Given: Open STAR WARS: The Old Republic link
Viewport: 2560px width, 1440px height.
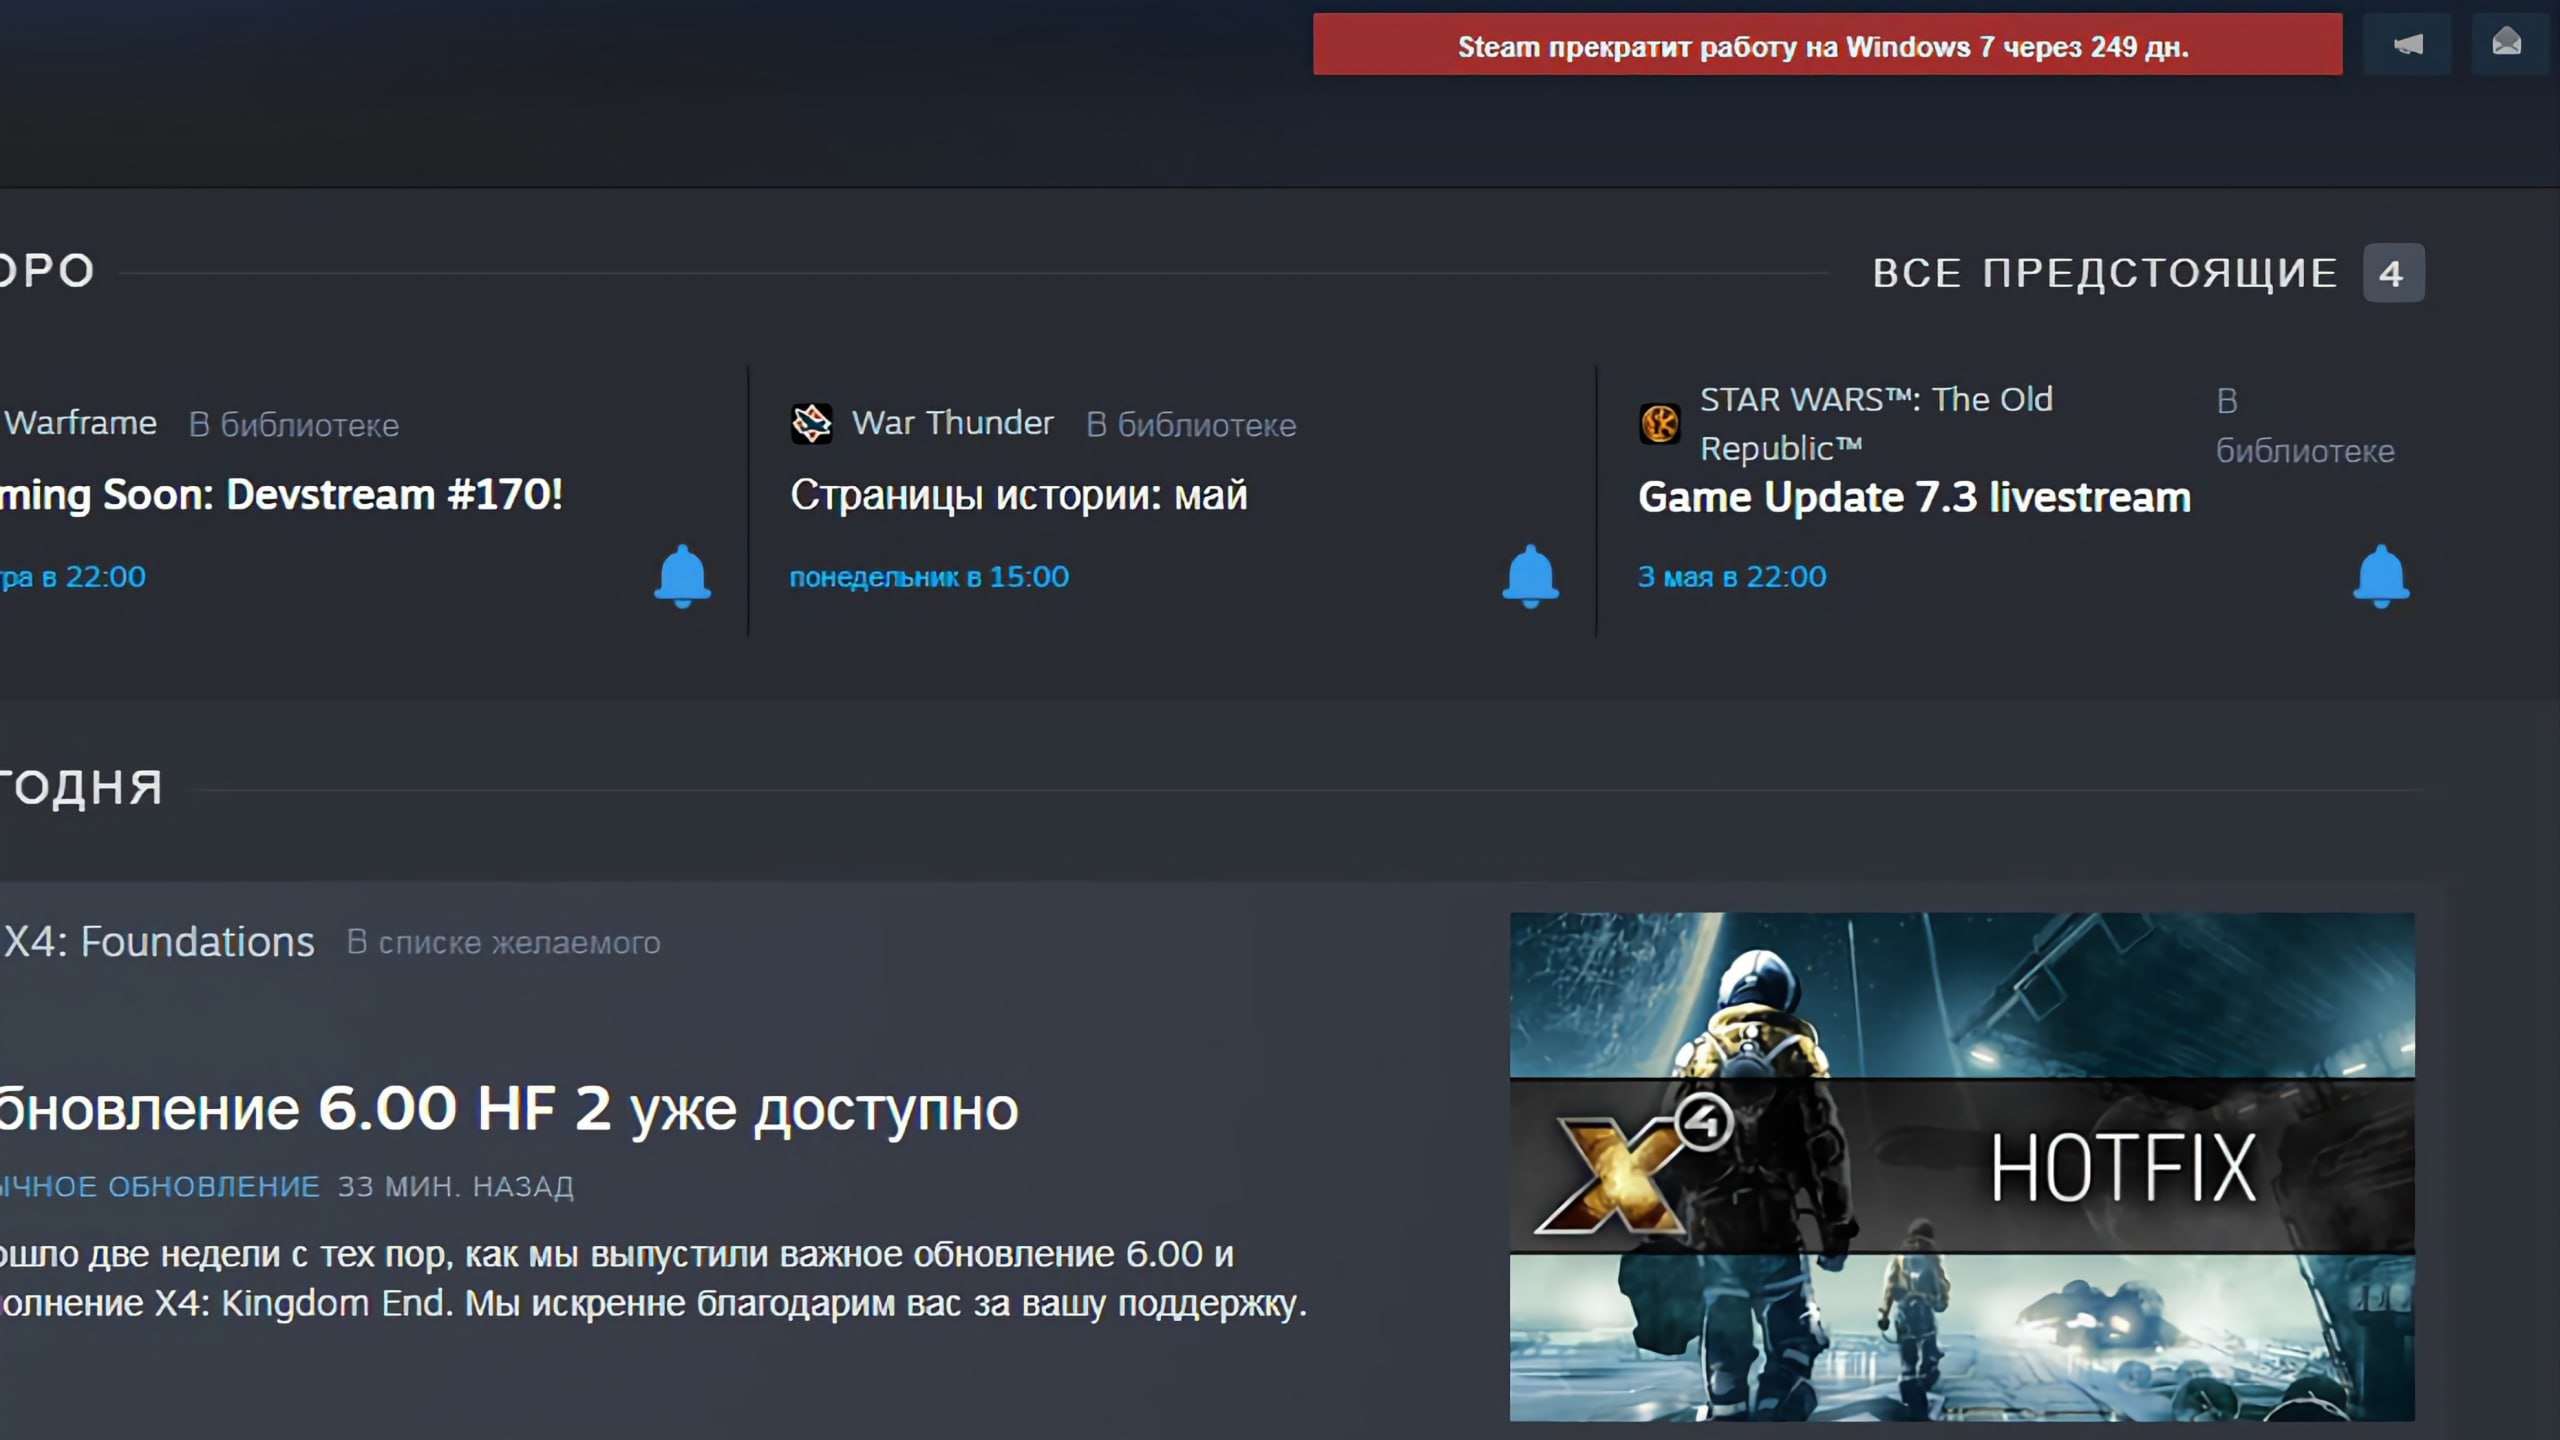Looking at the screenshot, I should point(1876,424).
